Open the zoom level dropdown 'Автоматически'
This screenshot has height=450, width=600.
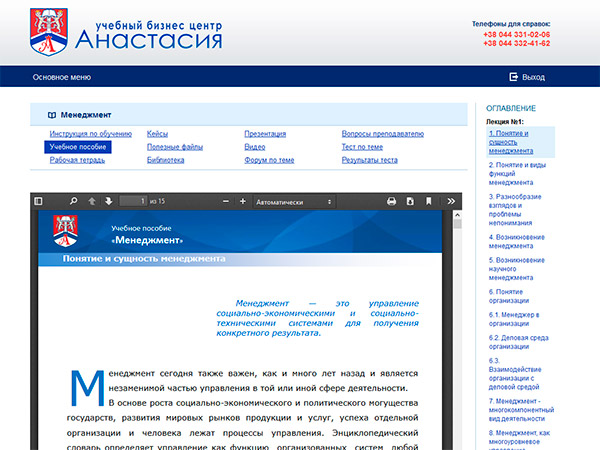(296, 201)
